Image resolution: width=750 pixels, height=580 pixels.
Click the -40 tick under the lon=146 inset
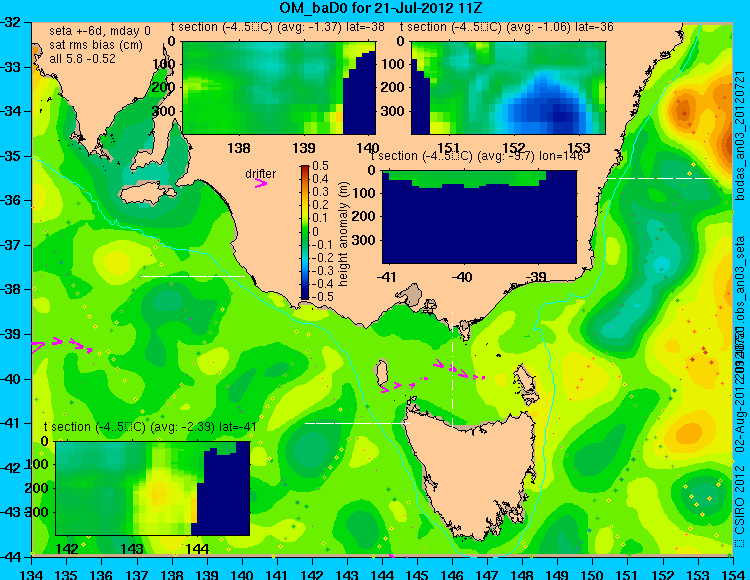click(x=461, y=276)
